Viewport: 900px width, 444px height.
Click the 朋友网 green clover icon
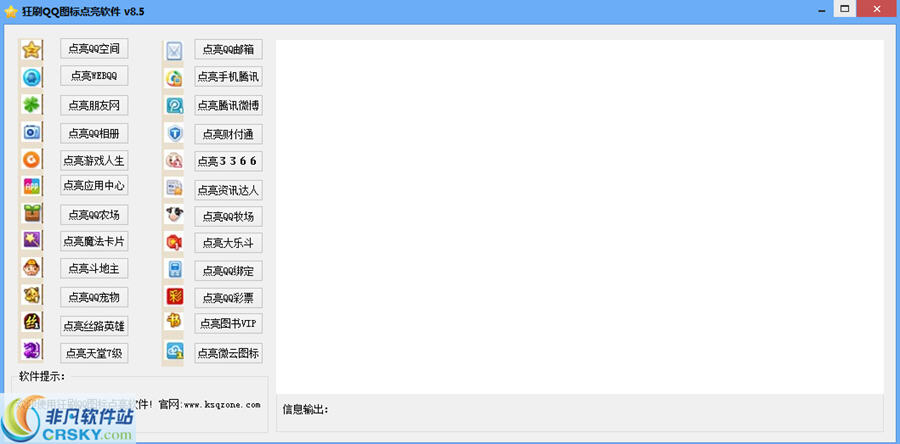[32, 105]
